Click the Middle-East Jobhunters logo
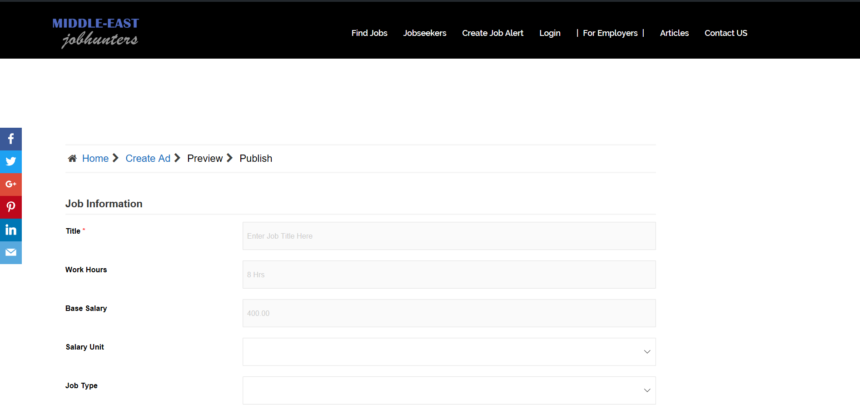Image resolution: width=860 pixels, height=405 pixels. (96, 32)
